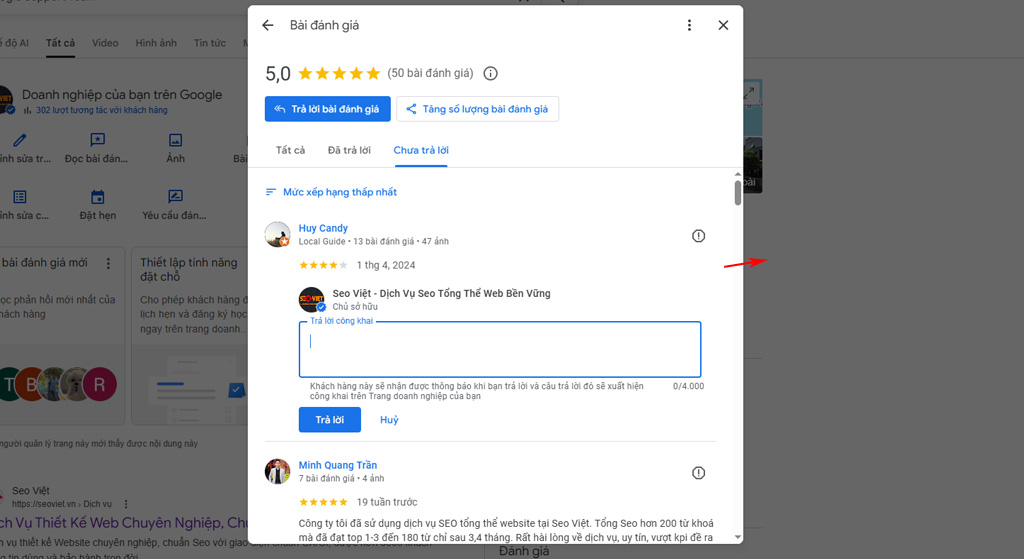
Task: Click the Dịch Vụ Thiết Kế Web result title
Action: pyautogui.click(x=123, y=522)
